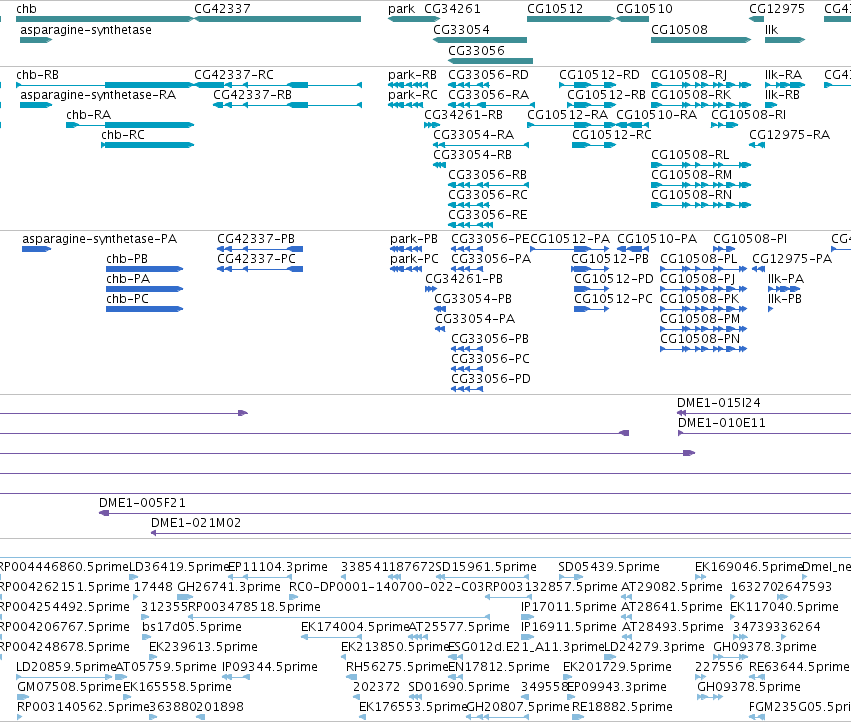Screen dimensions: 851x722
Task: Click the CG10512-PD protein feature
Action: [x=592, y=289]
